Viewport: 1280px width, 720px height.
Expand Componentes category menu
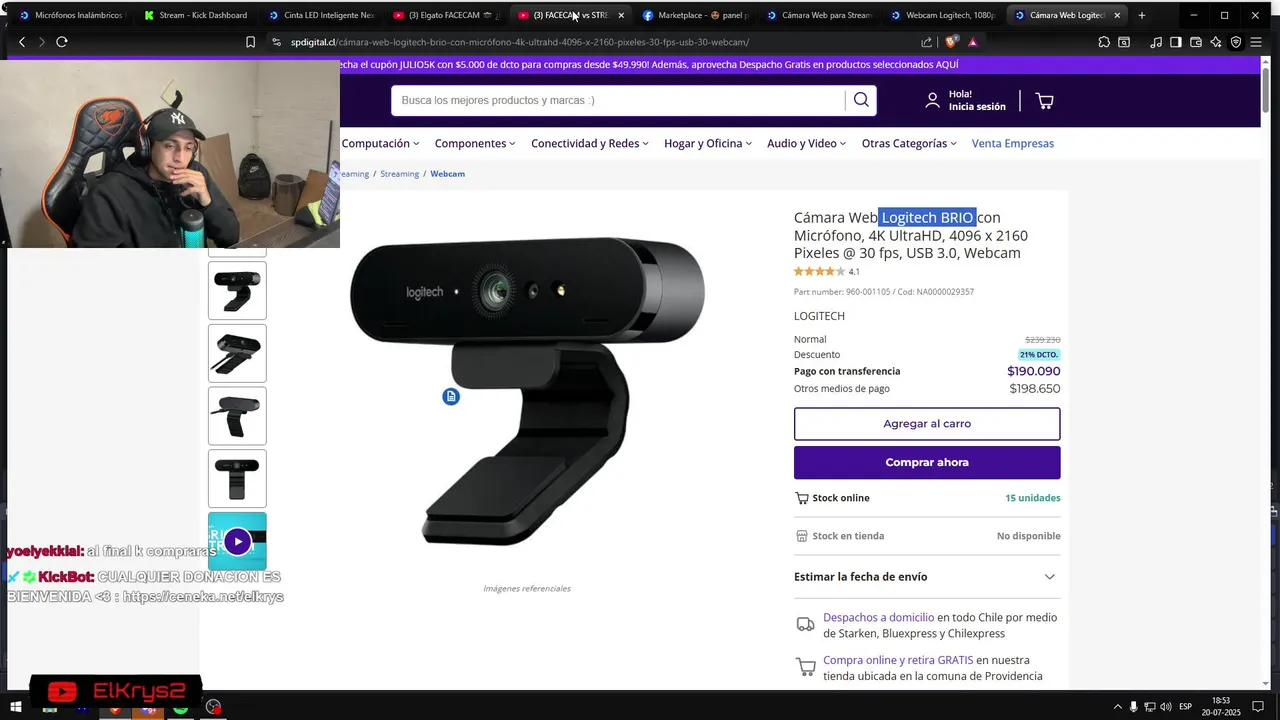475,143
